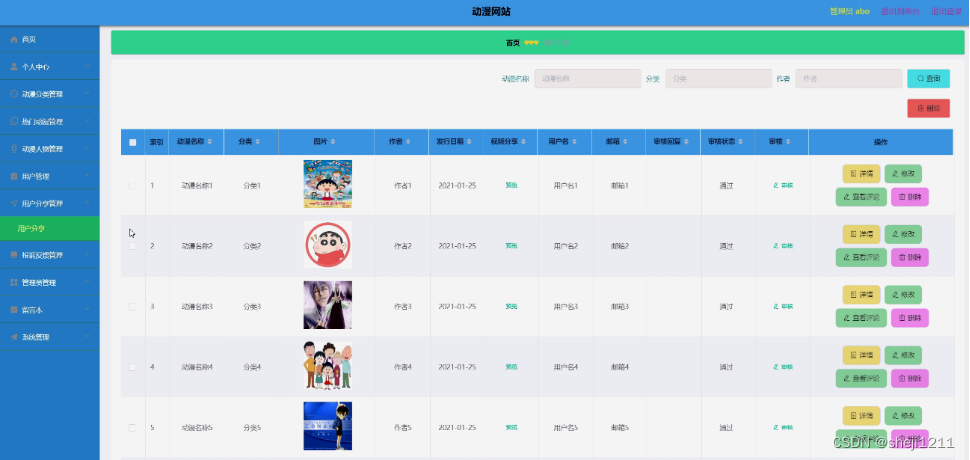Tick the checkbox for row 动漫名称1
Screen dimensions: 970x460
pyautogui.click(x=132, y=185)
